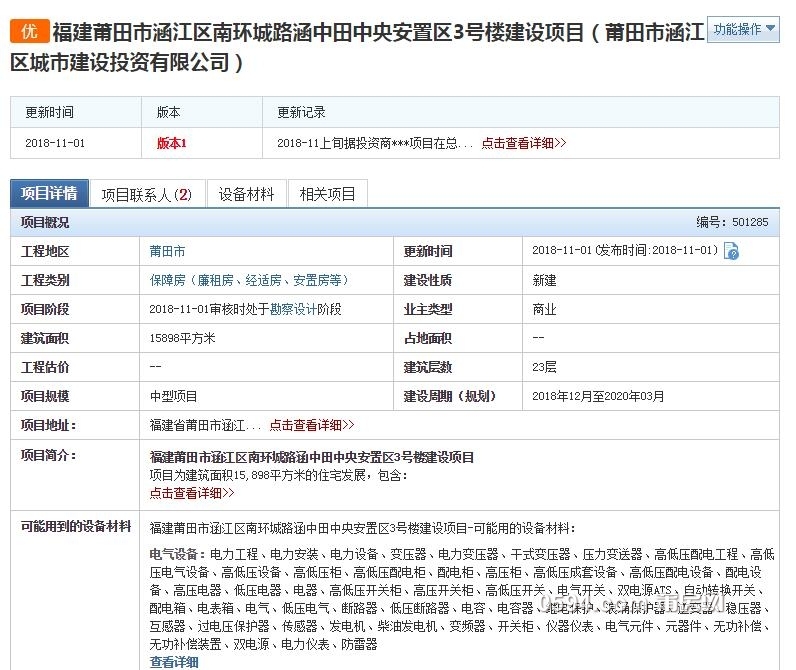Click the 项目阶段 row label
This screenshot has height=670, width=796.
pyautogui.click(x=45, y=309)
